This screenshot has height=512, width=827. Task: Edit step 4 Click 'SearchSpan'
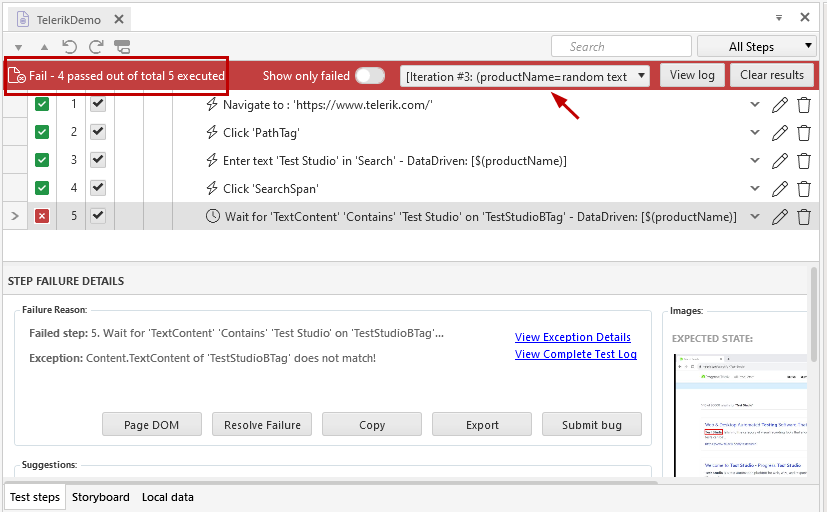(x=780, y=189)
